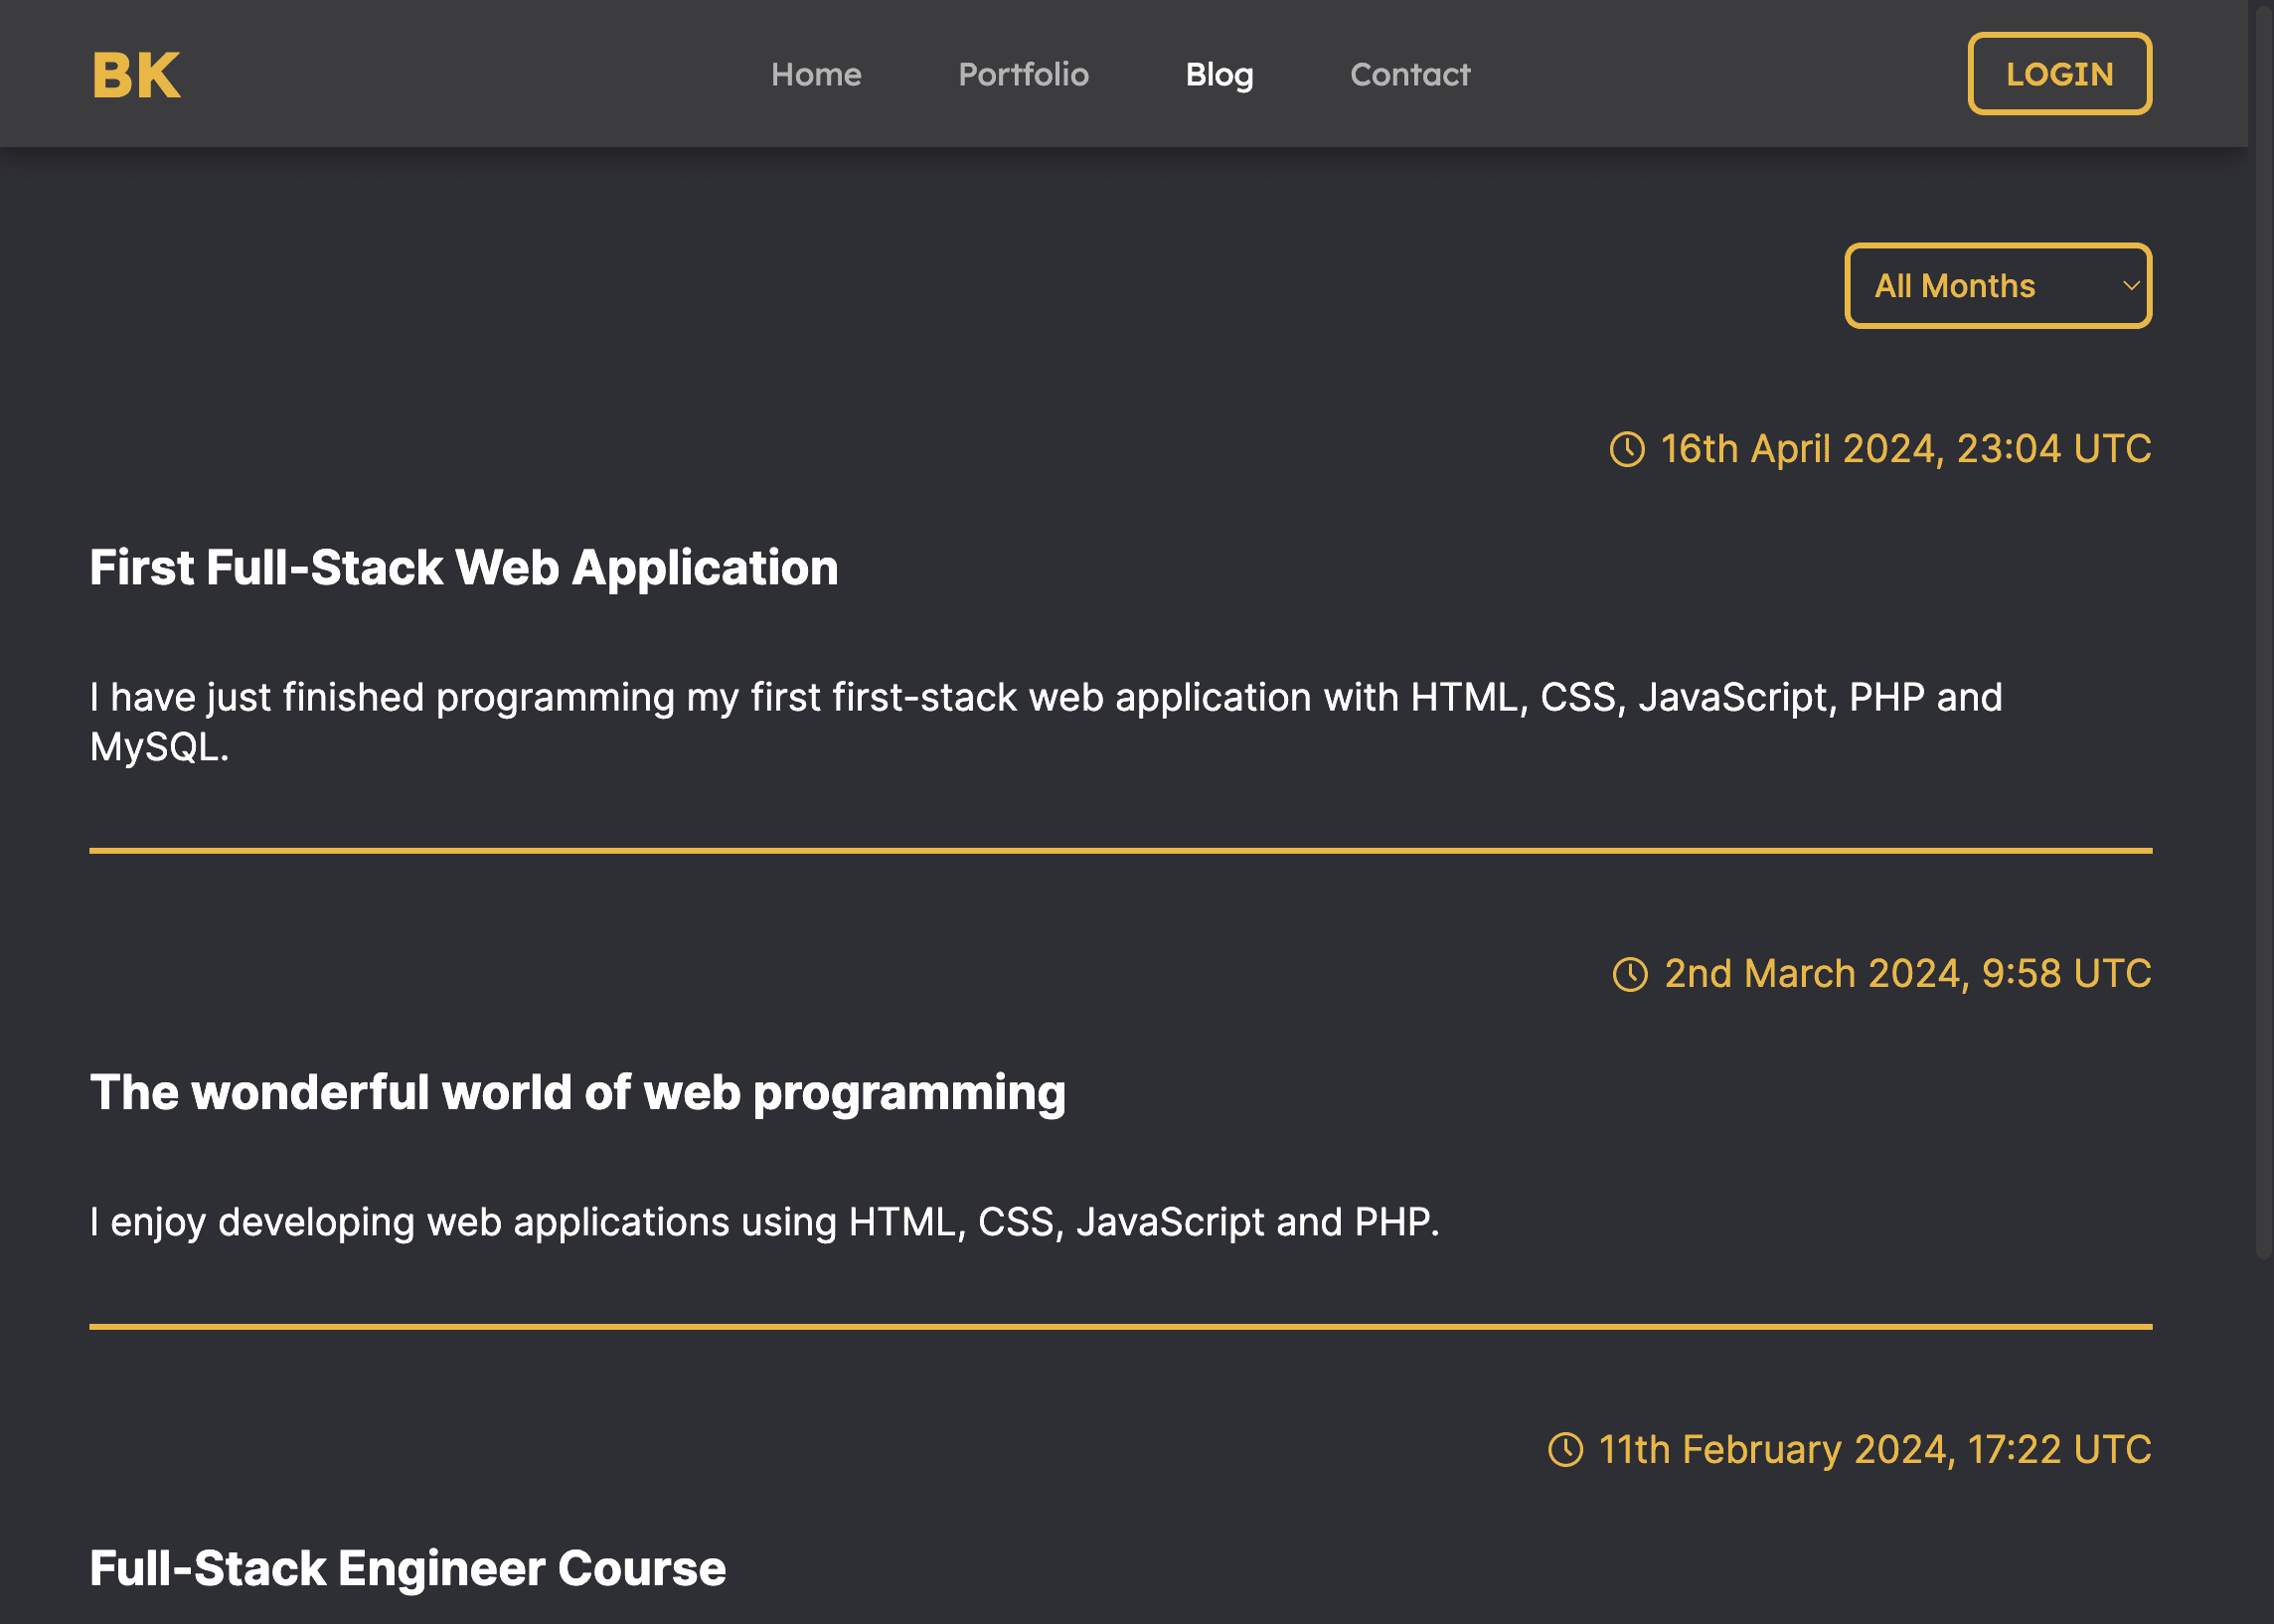This screenshot has height=1624, width=2274.
Task: Click the date text 2nd March 2024, 9:58 UTC
Action: 1907,974
